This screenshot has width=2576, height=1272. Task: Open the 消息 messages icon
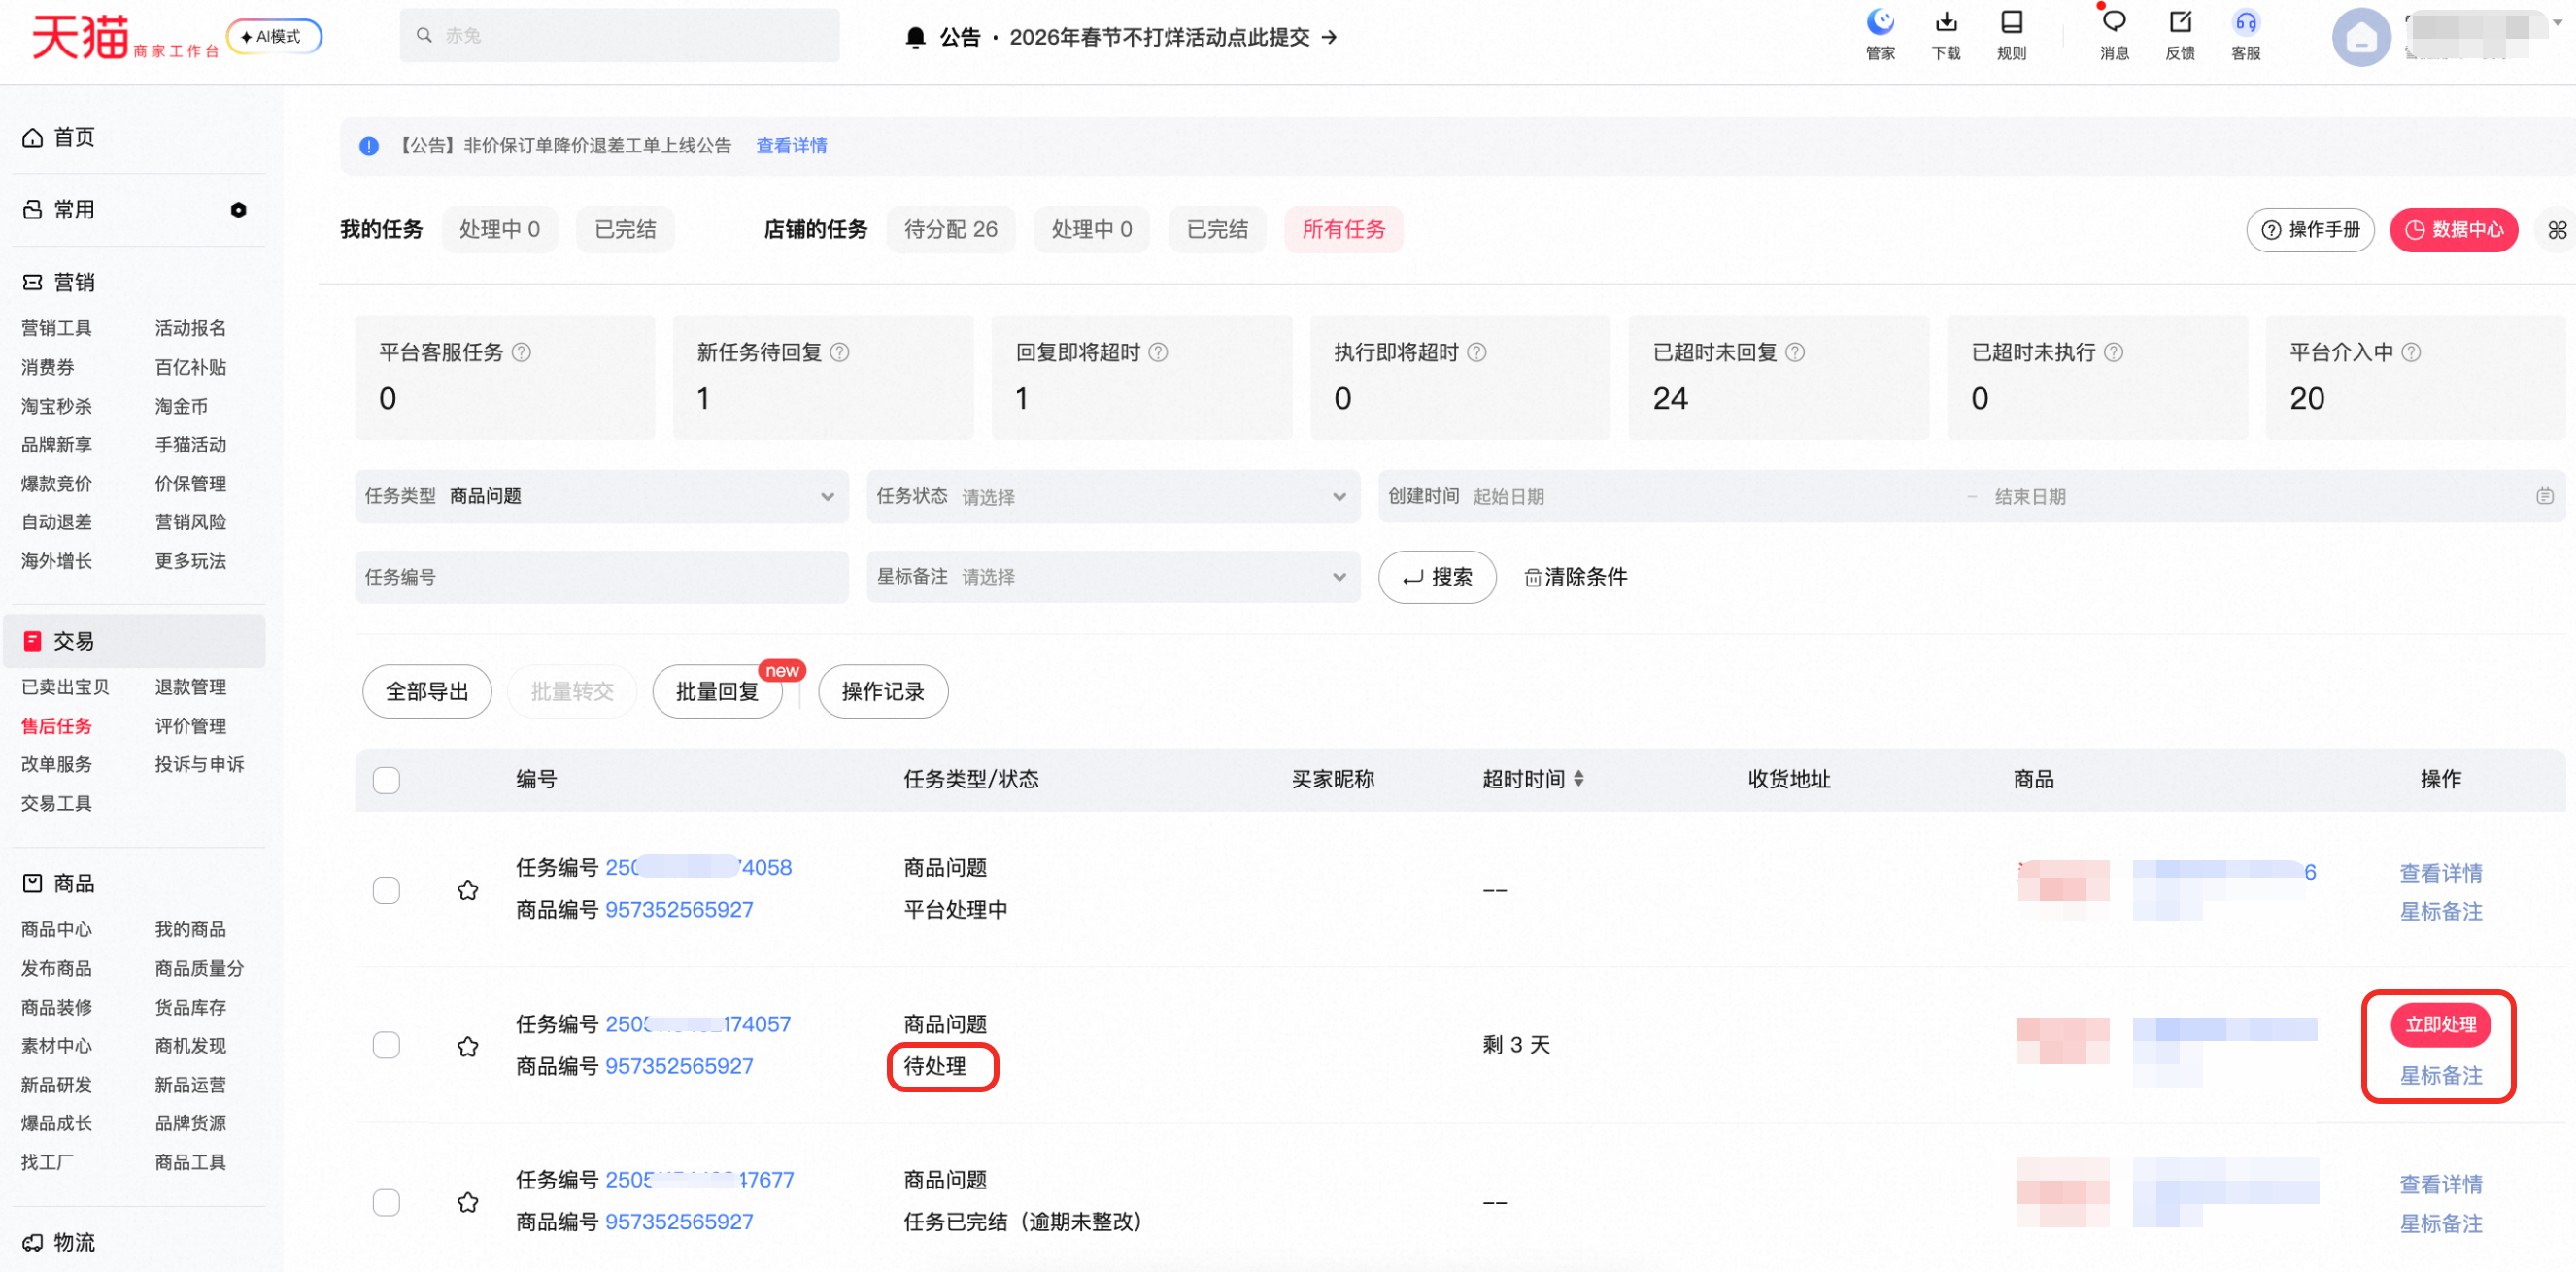click(2114, 34)
